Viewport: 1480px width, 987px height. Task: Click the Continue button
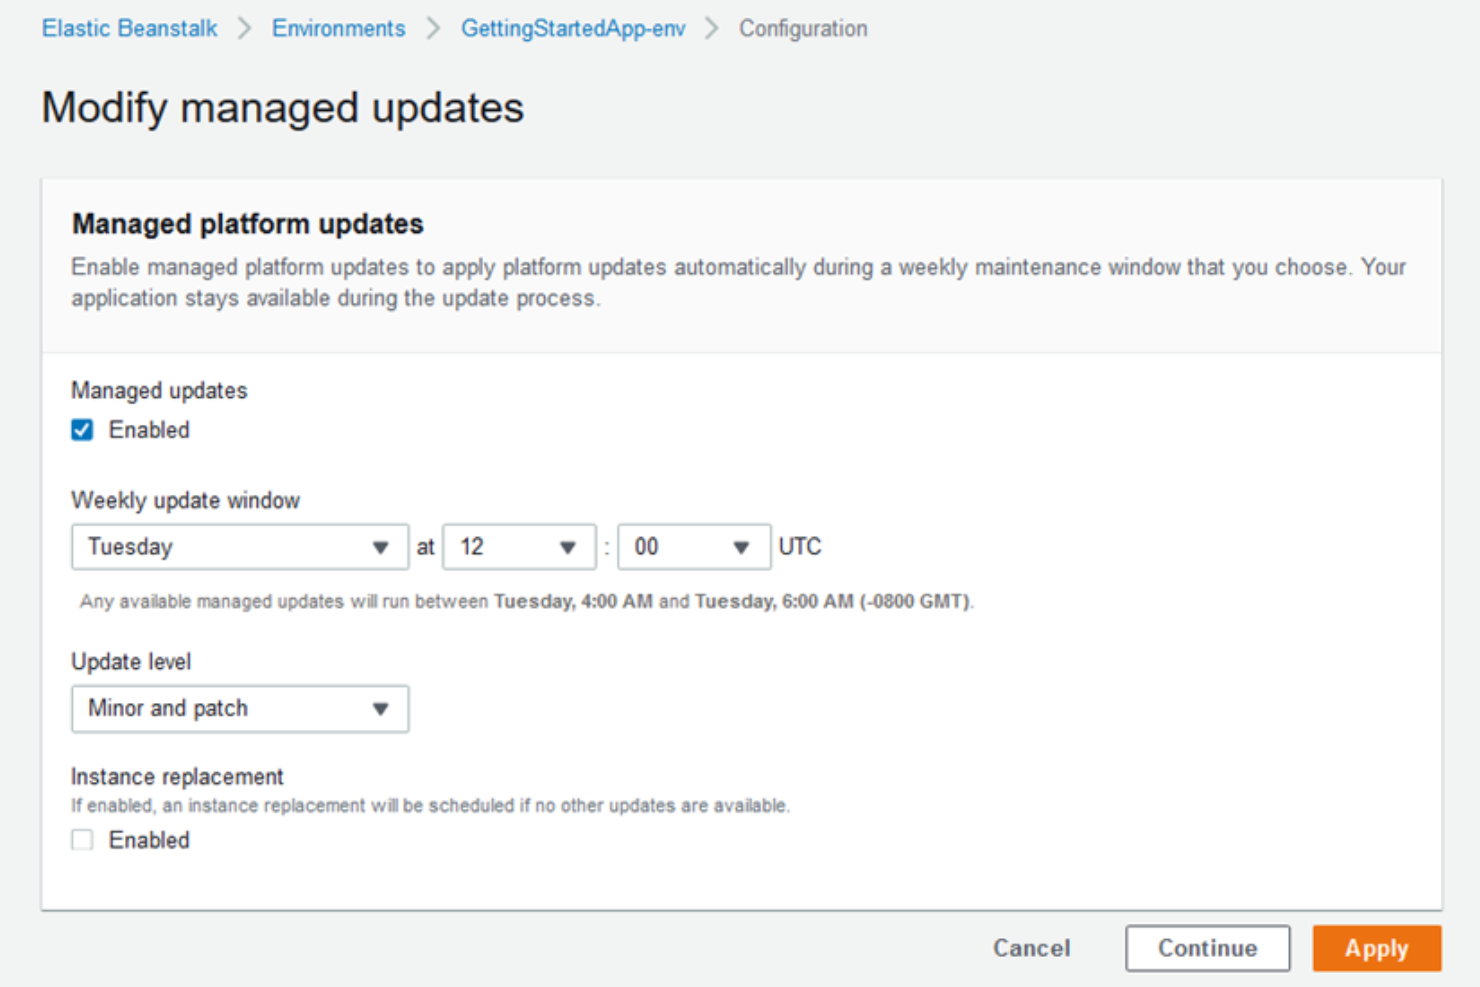1207,948
